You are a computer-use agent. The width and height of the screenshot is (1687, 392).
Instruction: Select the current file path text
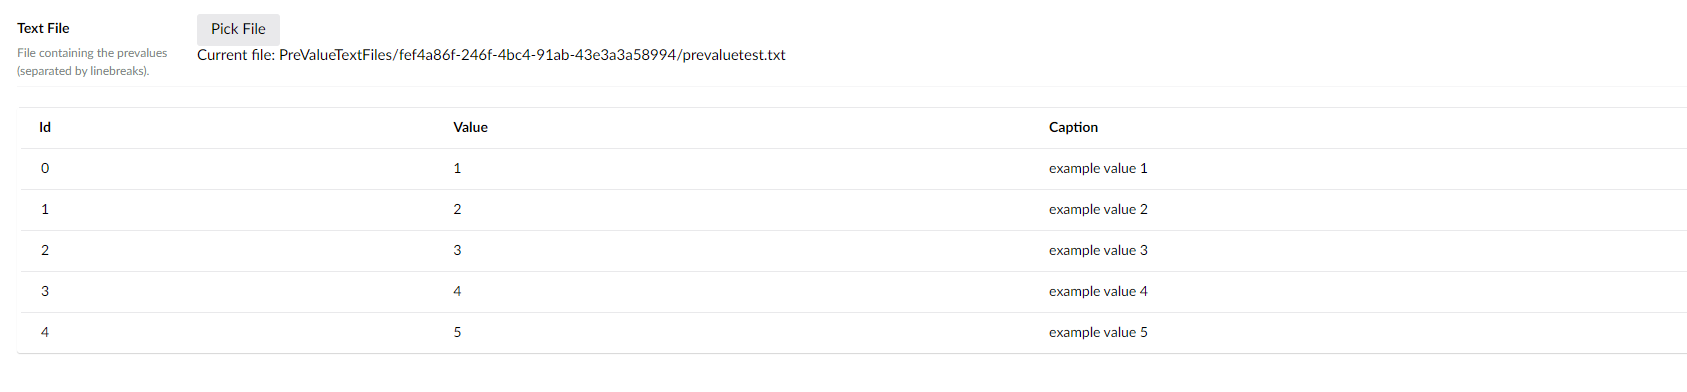(491, 55)
